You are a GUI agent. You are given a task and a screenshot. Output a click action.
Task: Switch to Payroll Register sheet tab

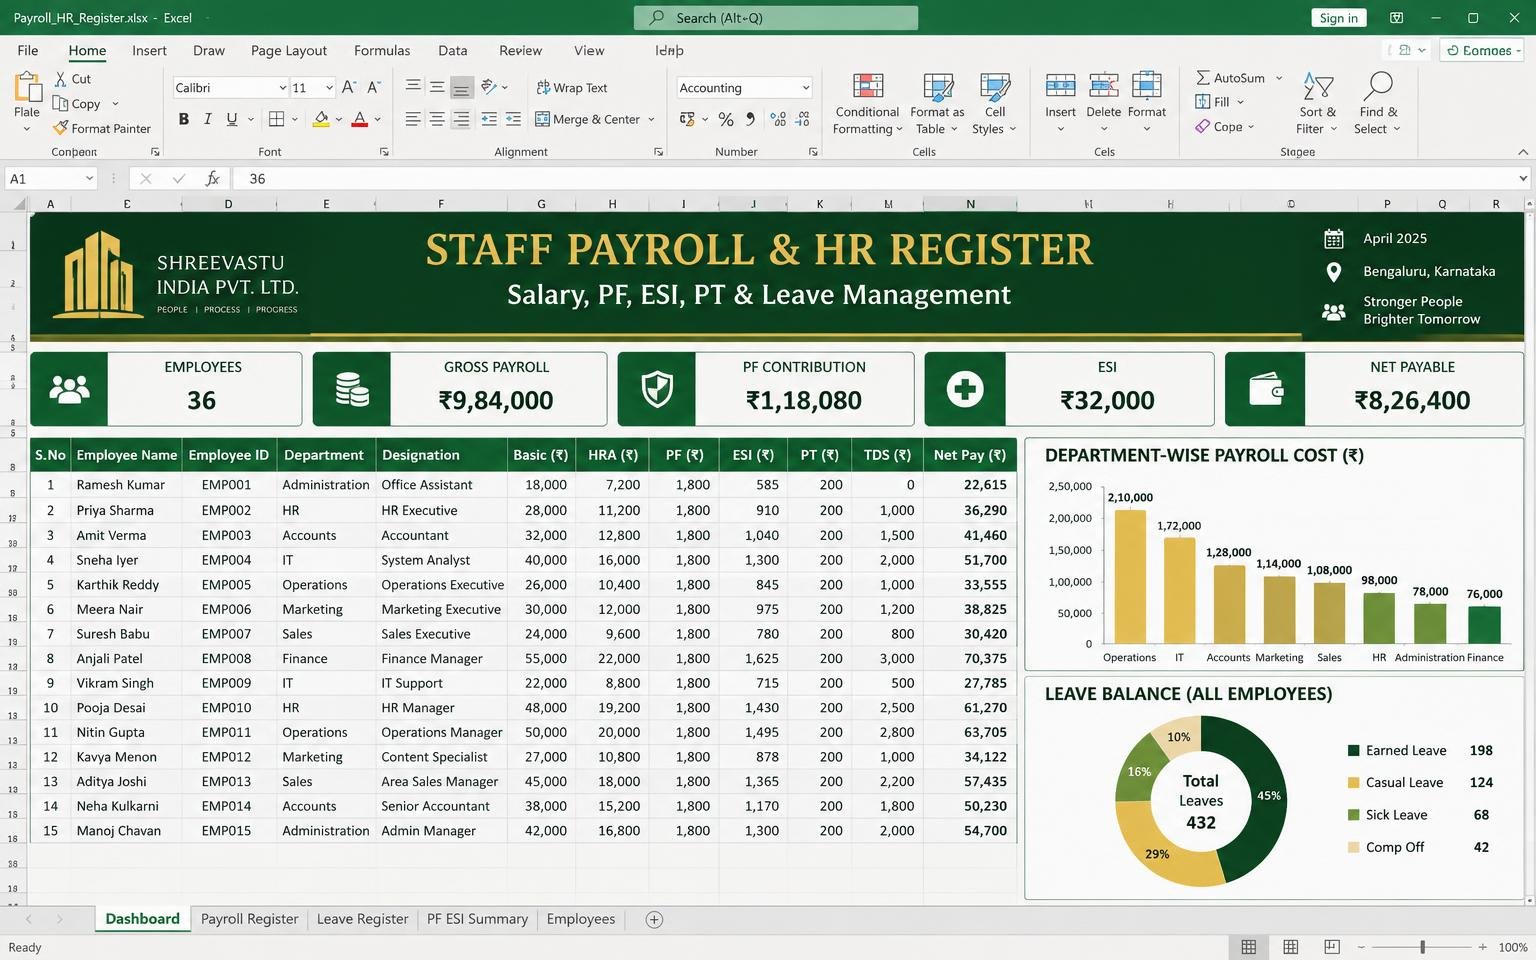pos(249,919)
